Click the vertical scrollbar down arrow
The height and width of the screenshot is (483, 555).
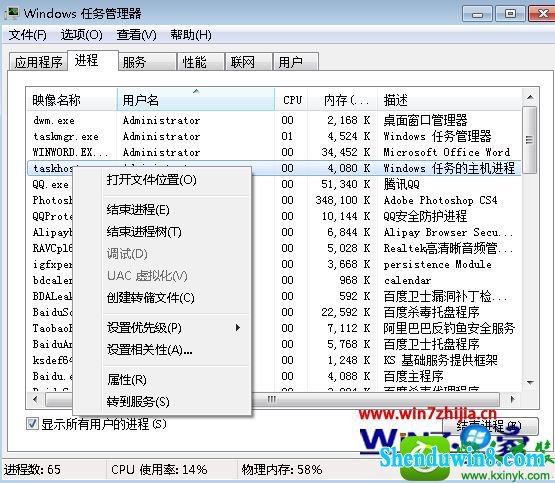(530, 382)
